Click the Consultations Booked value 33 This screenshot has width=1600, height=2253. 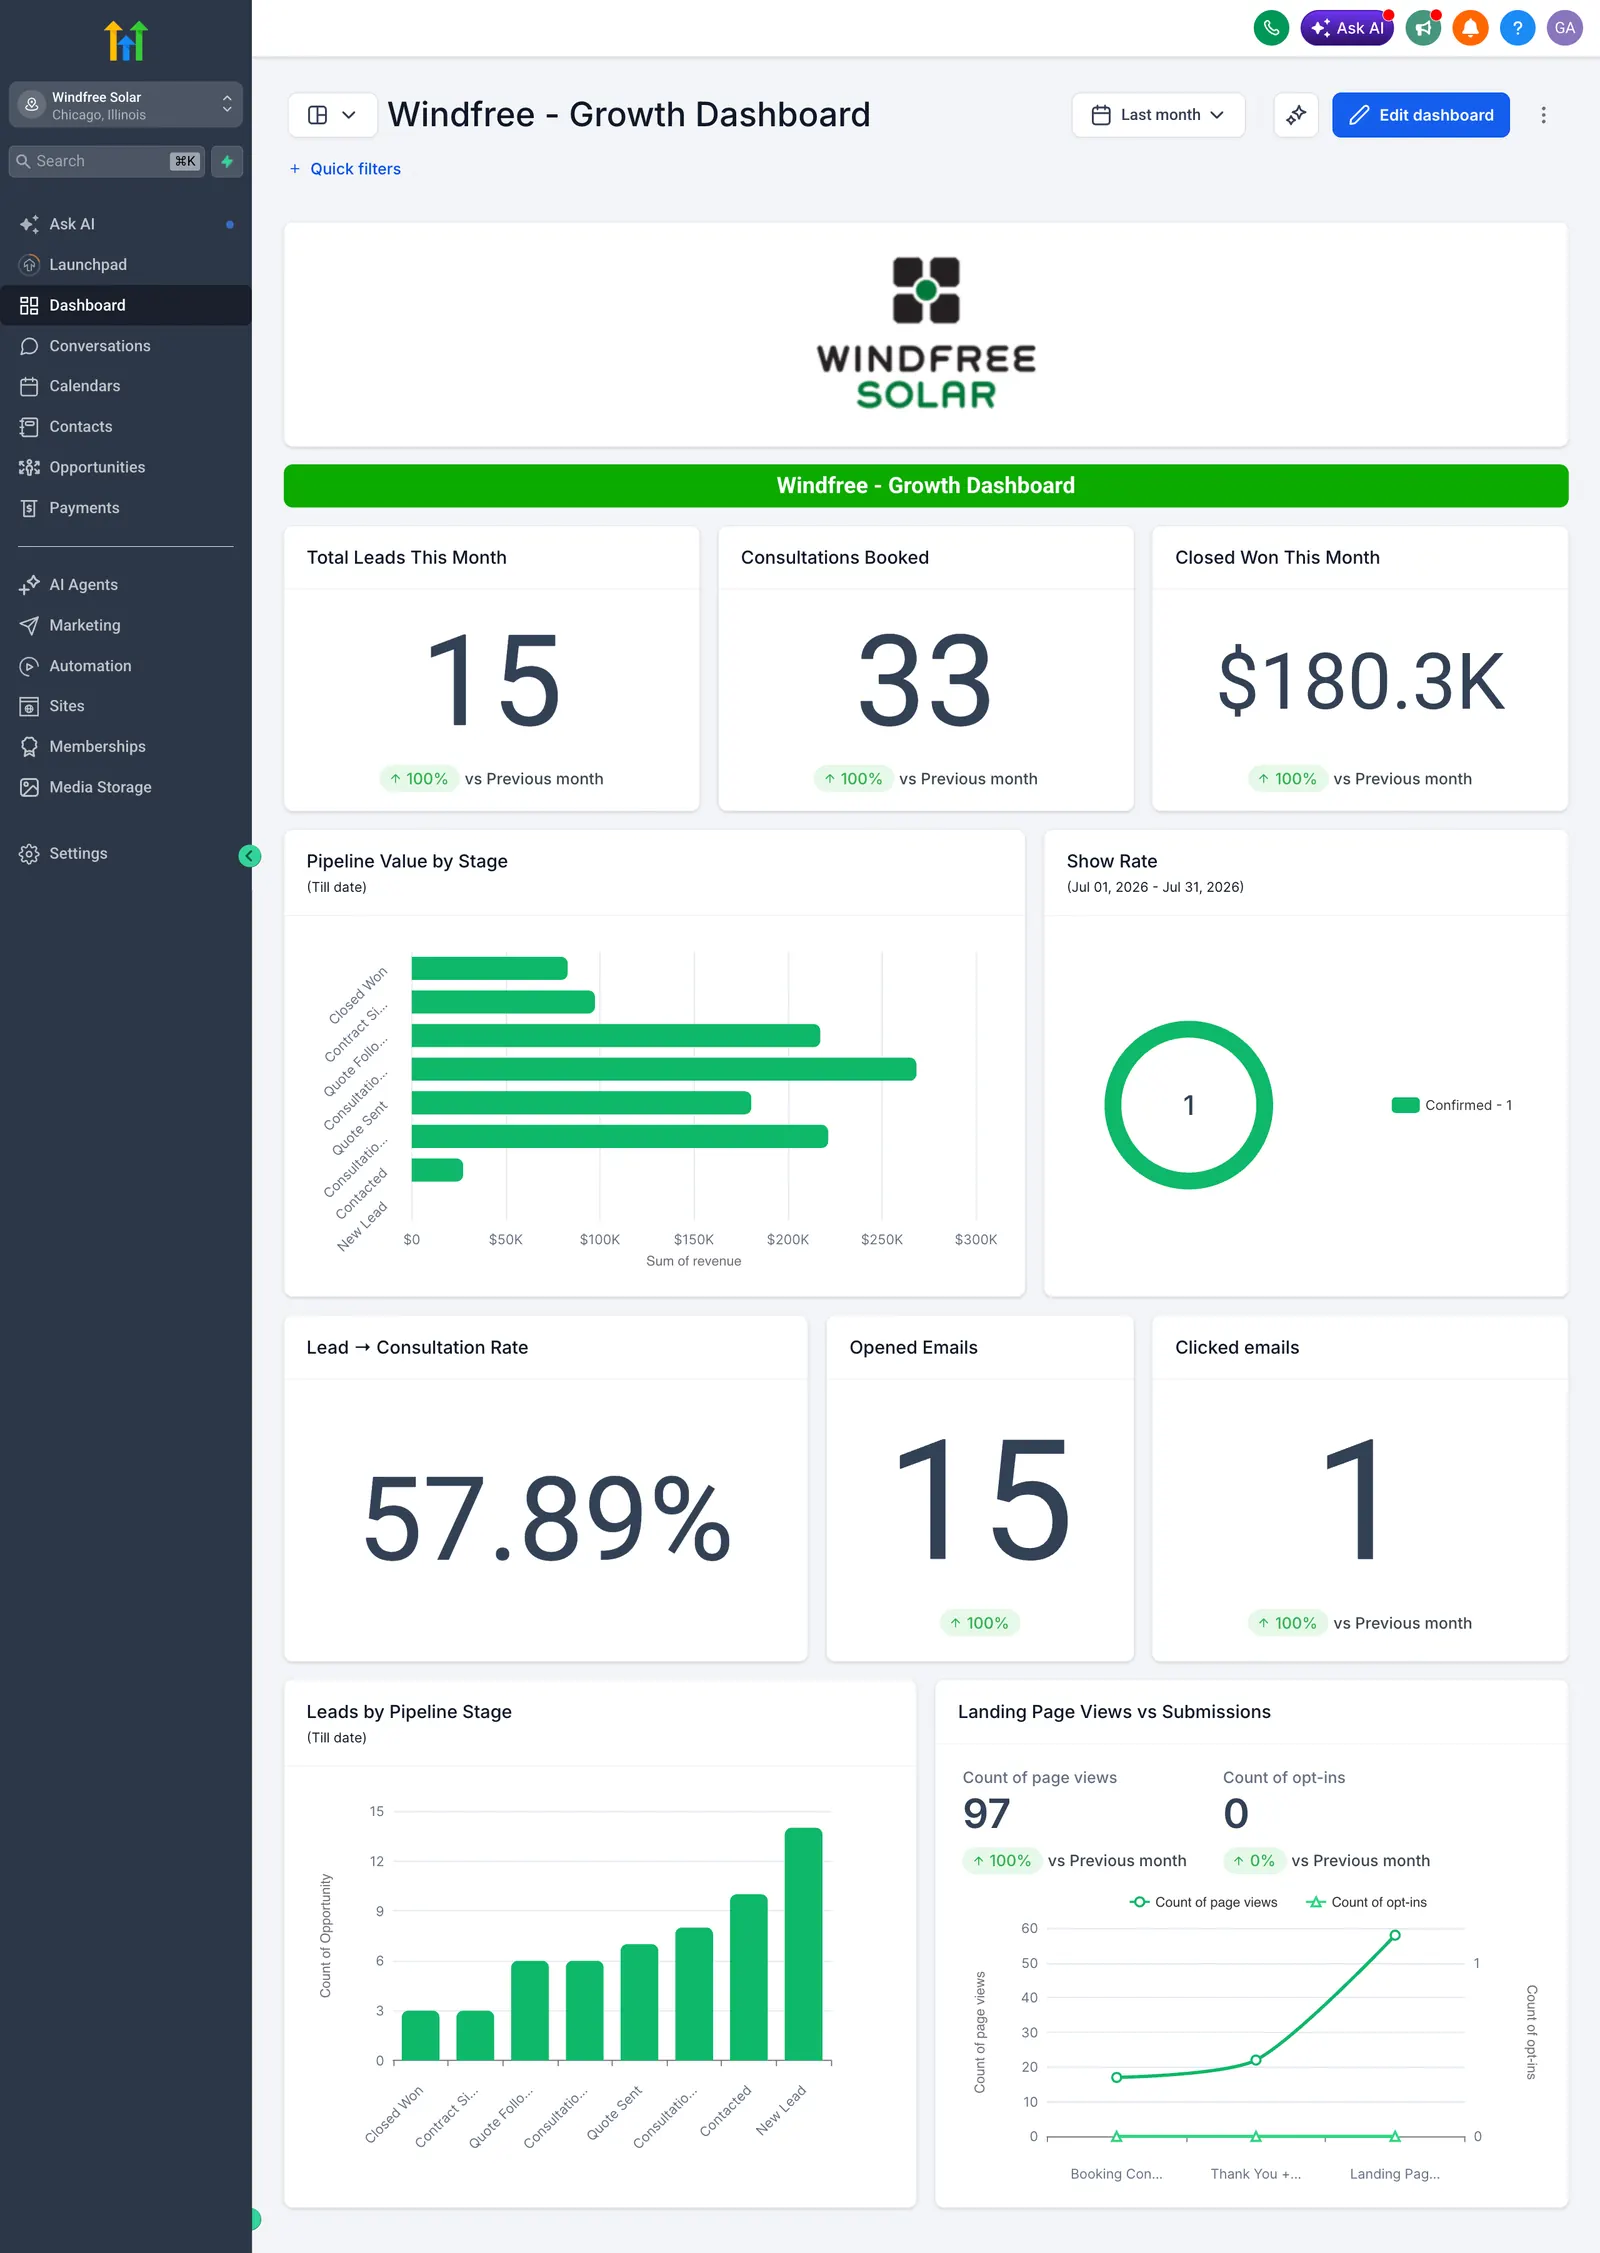coord(926,681)
